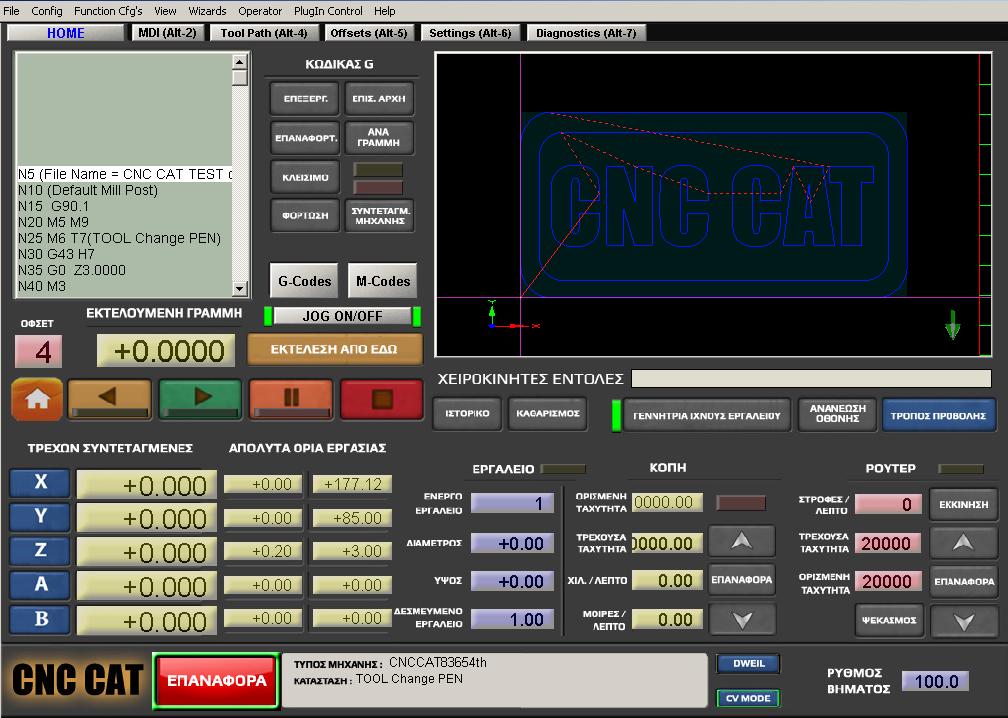Switch to the Diagnostics (Alt-7) tab
The width and height of the screenshot is (1008, 718).
(x=586, y=32)
